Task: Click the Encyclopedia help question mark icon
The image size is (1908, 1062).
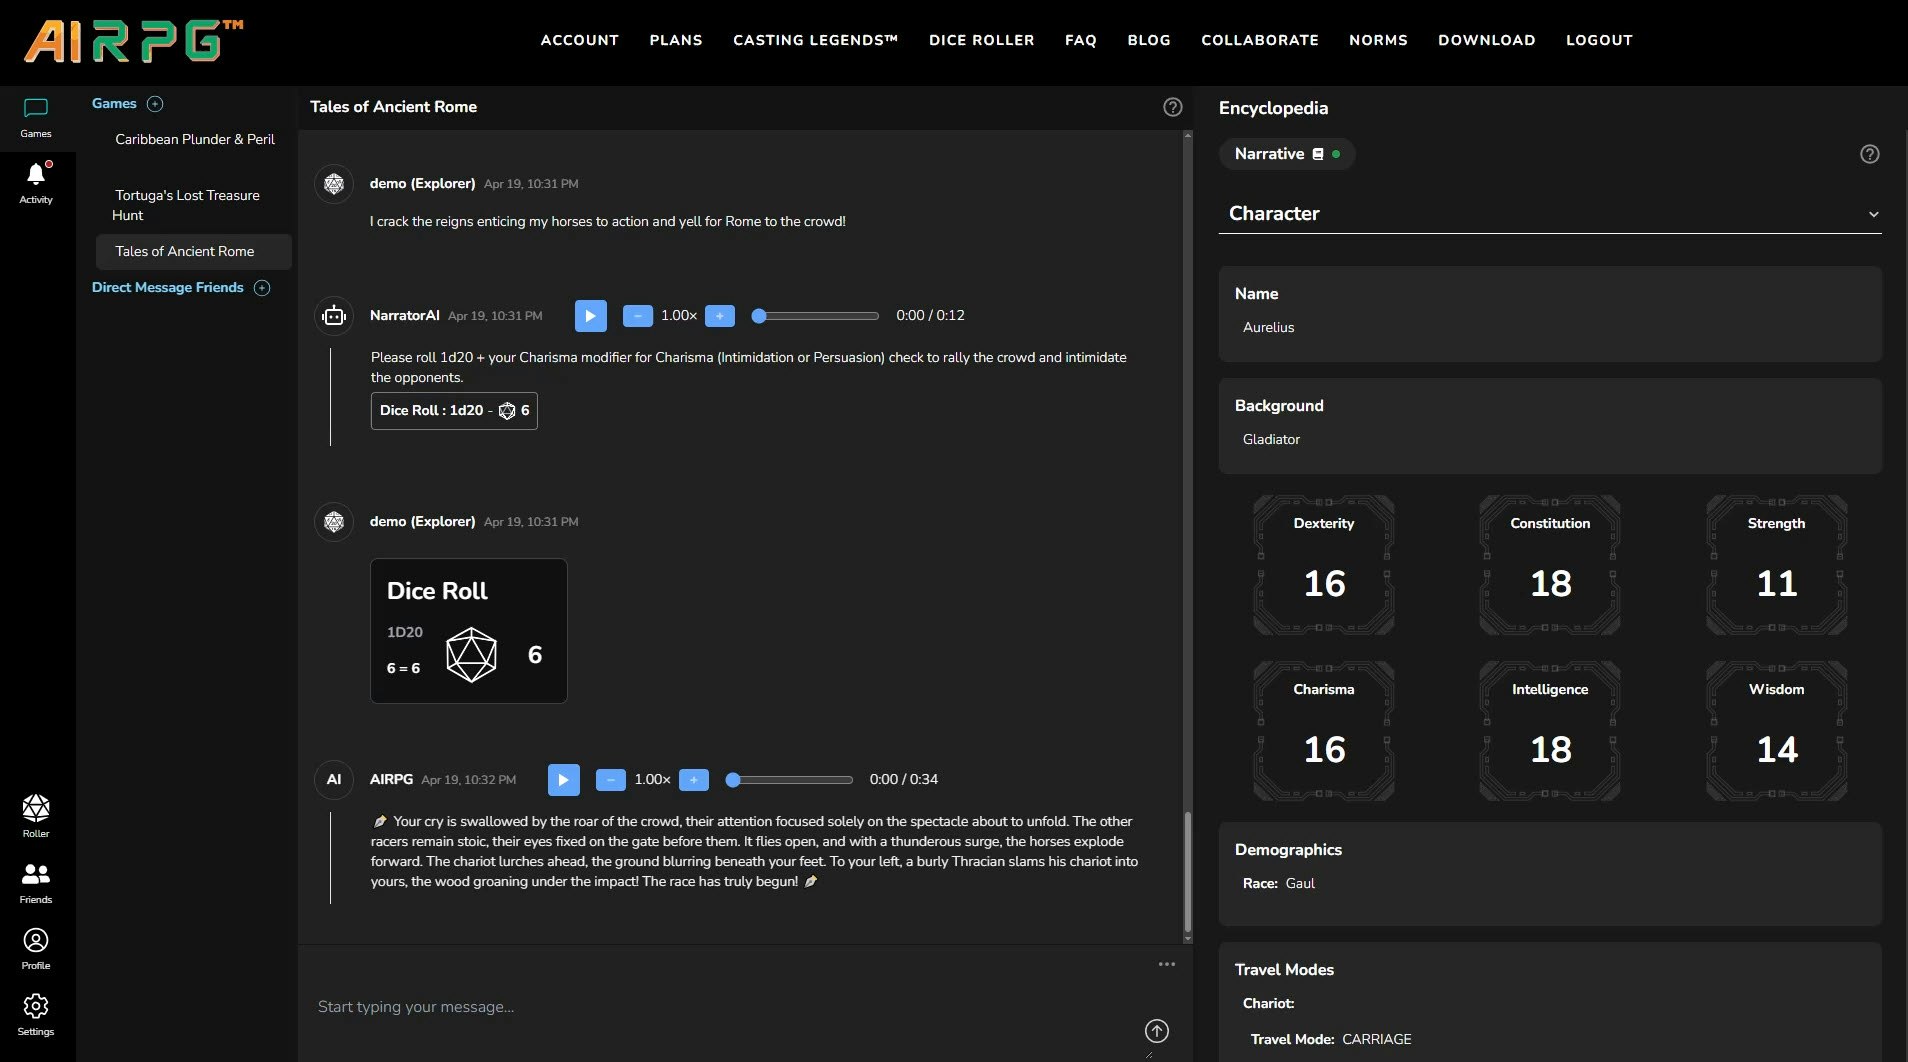Action: click(x=1870, y=154)
